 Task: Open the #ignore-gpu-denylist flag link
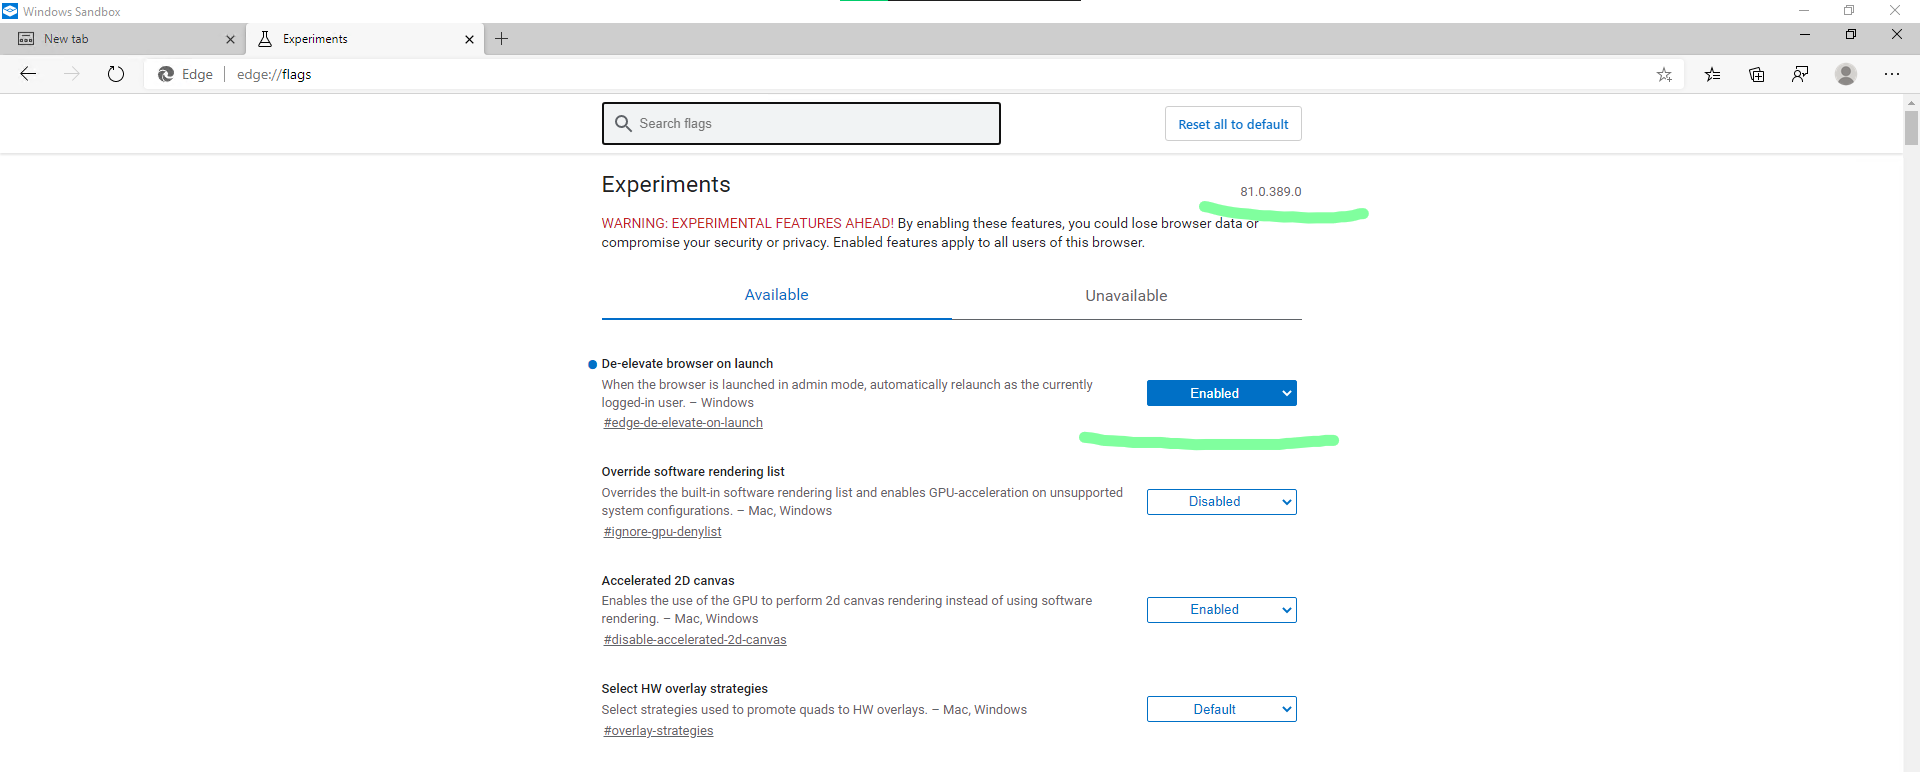tap(662, 531)
